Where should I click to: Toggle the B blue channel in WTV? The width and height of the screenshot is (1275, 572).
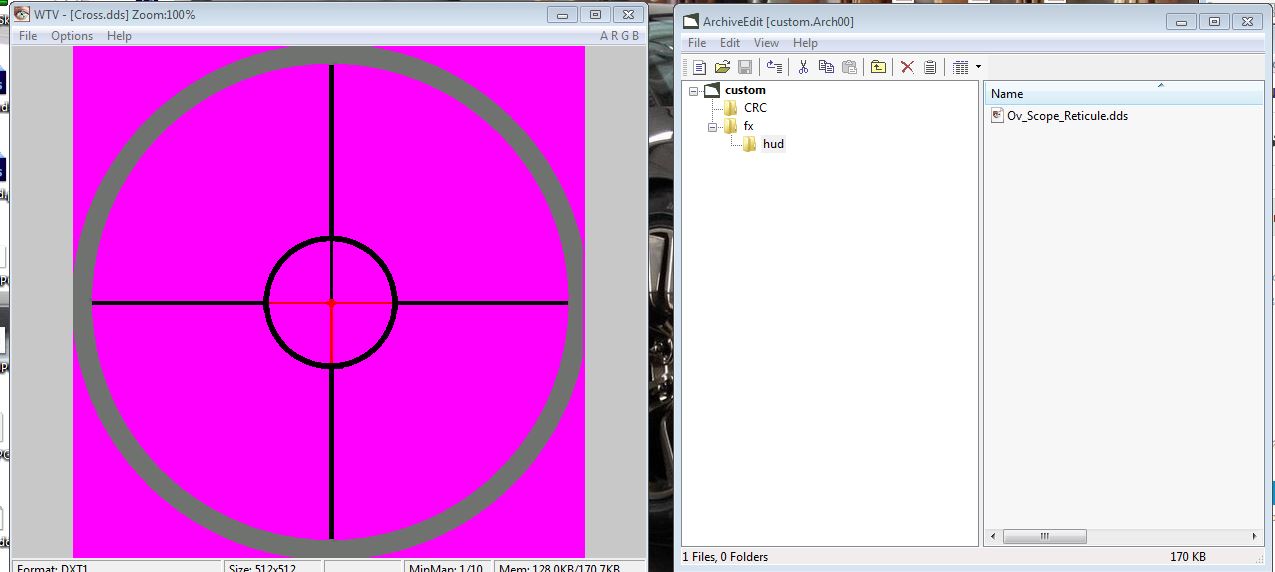point(635,36)
